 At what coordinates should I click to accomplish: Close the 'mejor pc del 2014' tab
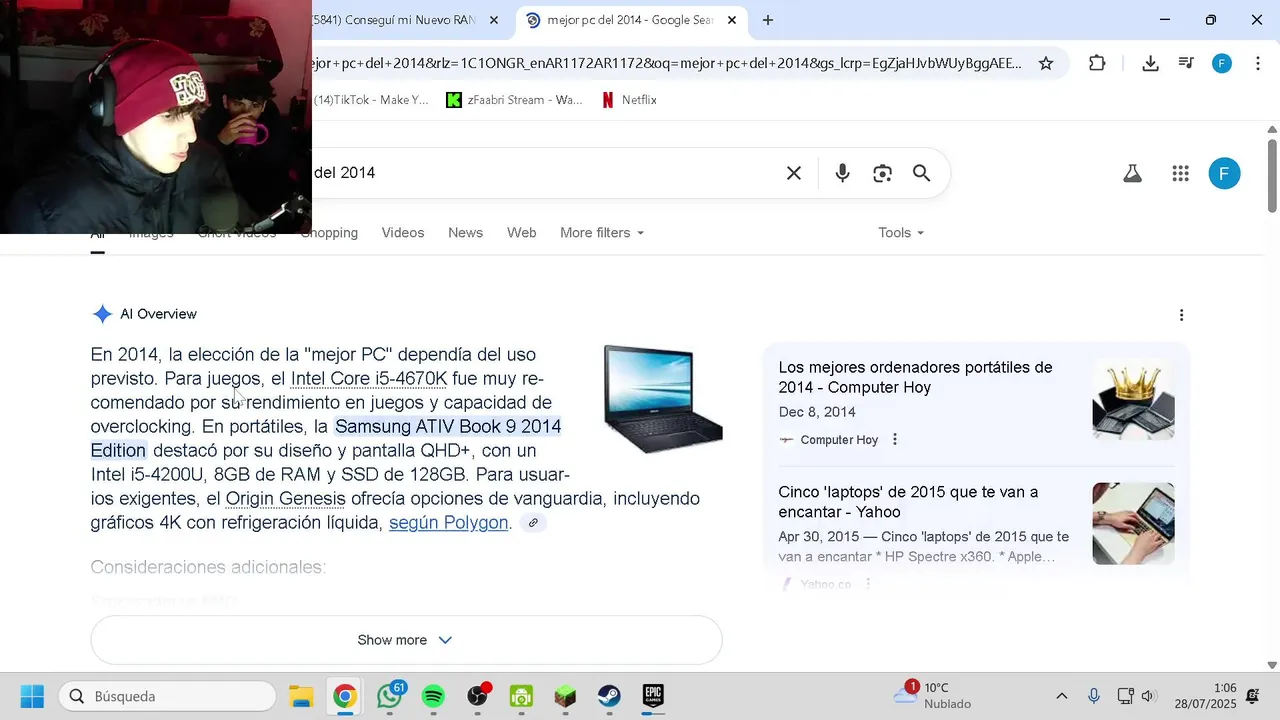point(732,20)
